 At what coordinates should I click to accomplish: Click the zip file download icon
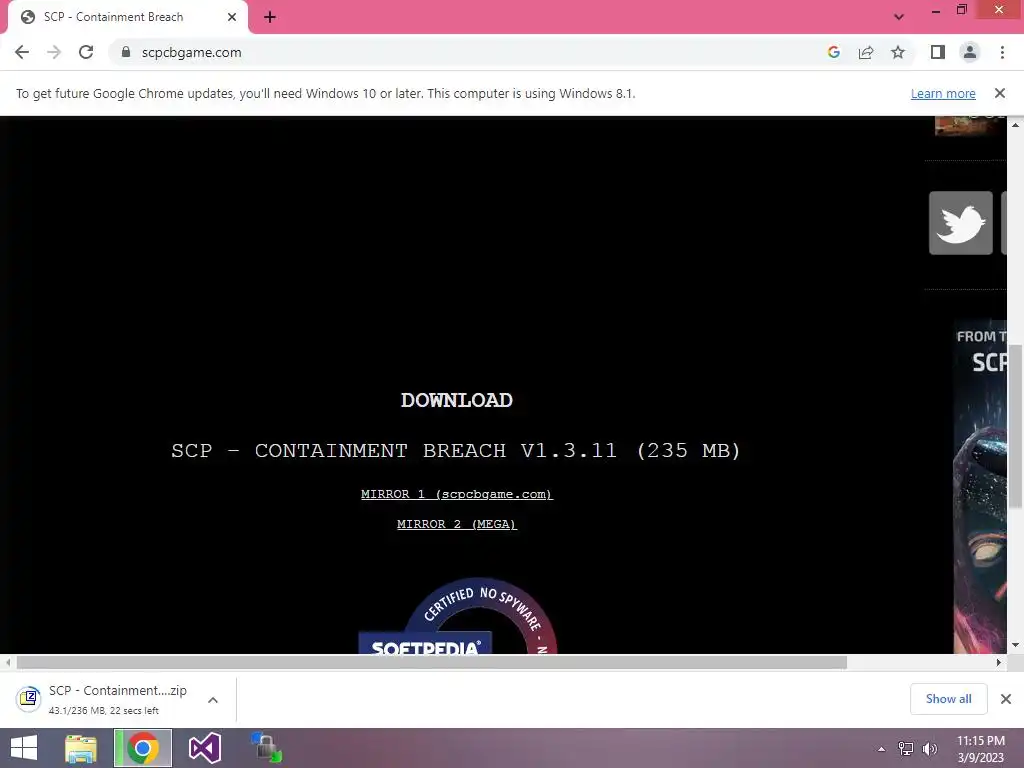(28, 699)
